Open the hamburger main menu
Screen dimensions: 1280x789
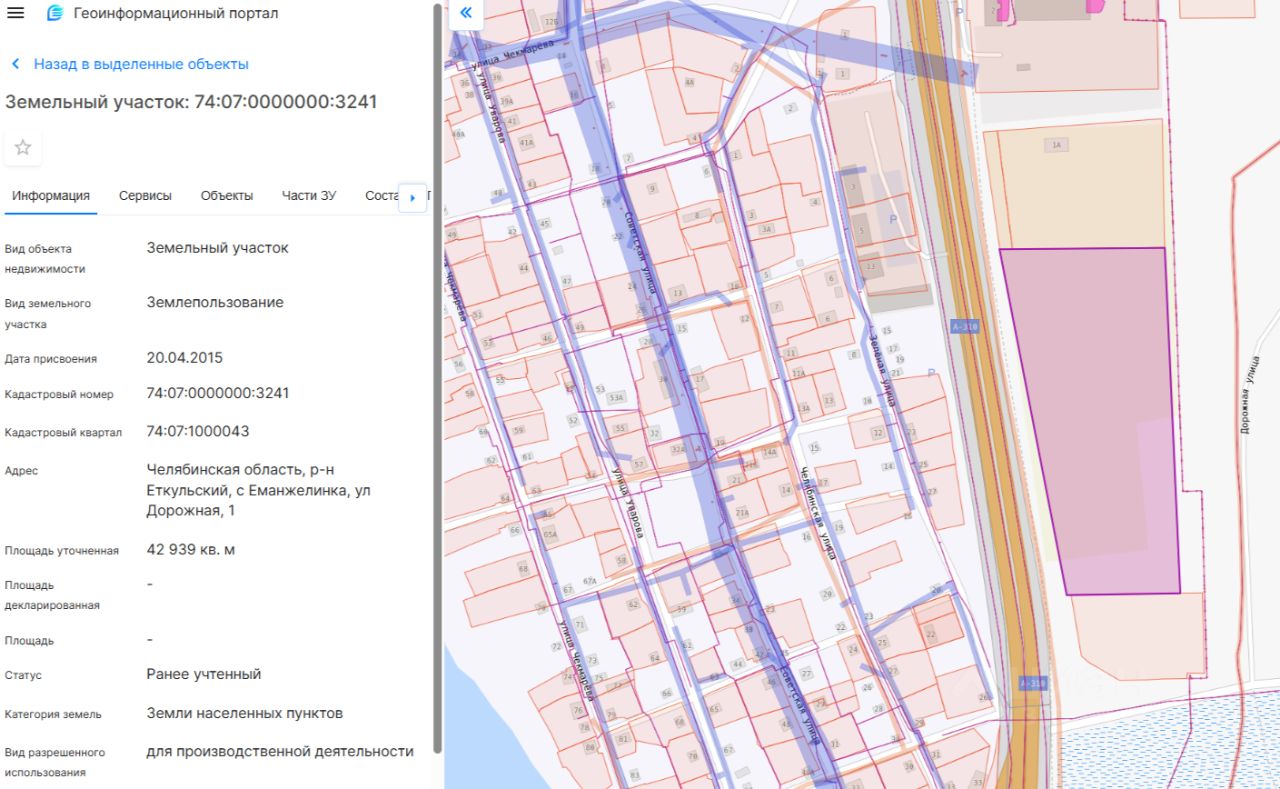tap(16, 13)
